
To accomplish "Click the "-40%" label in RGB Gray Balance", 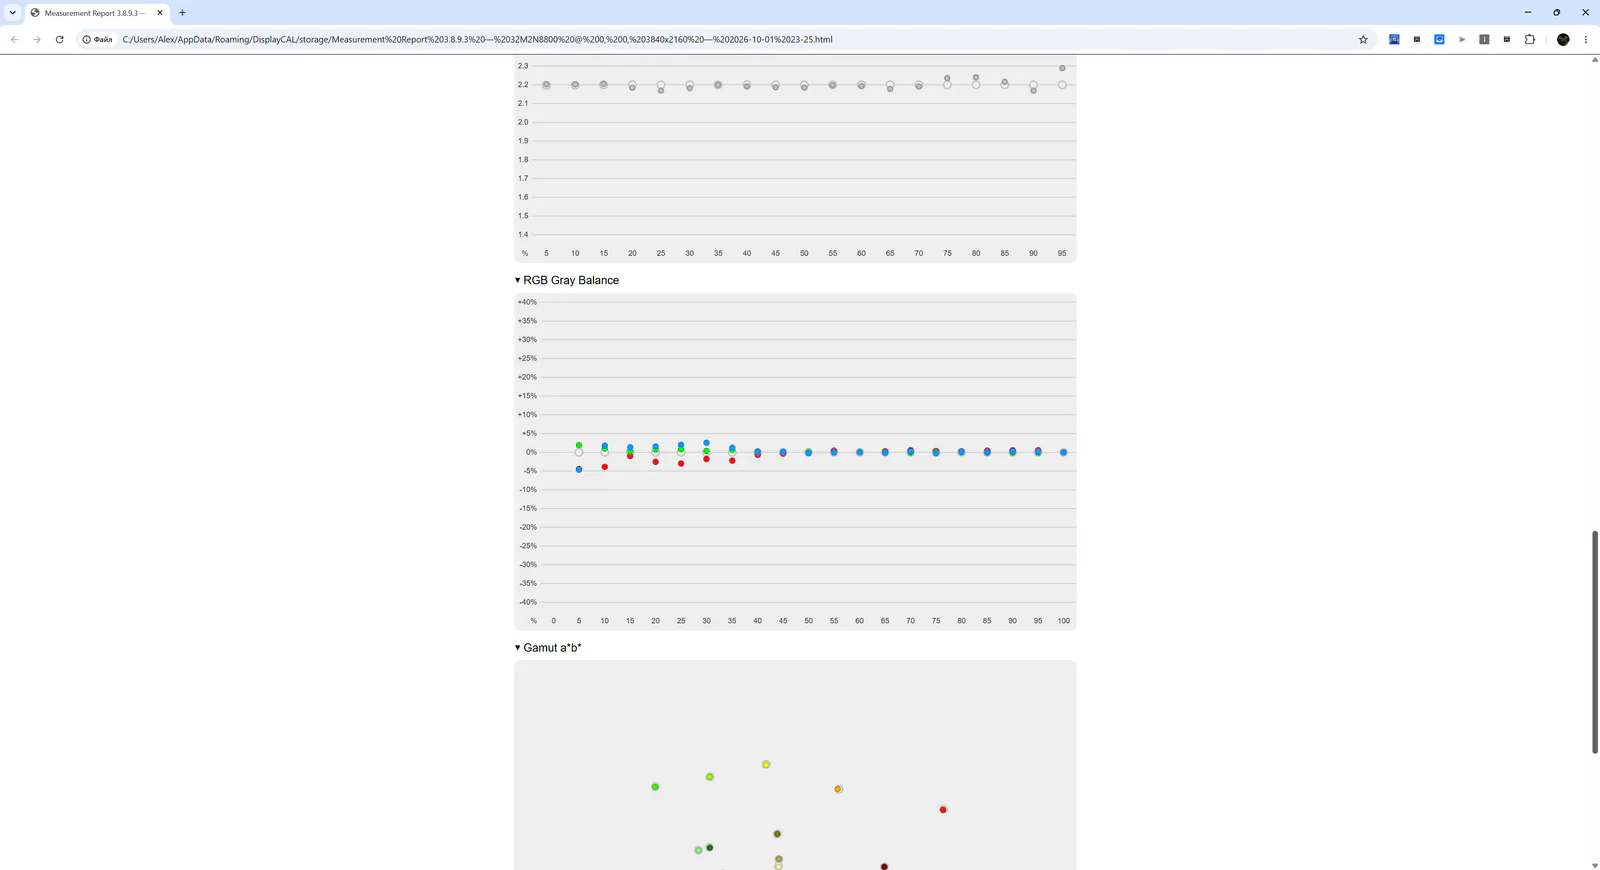I will point(528,602).
